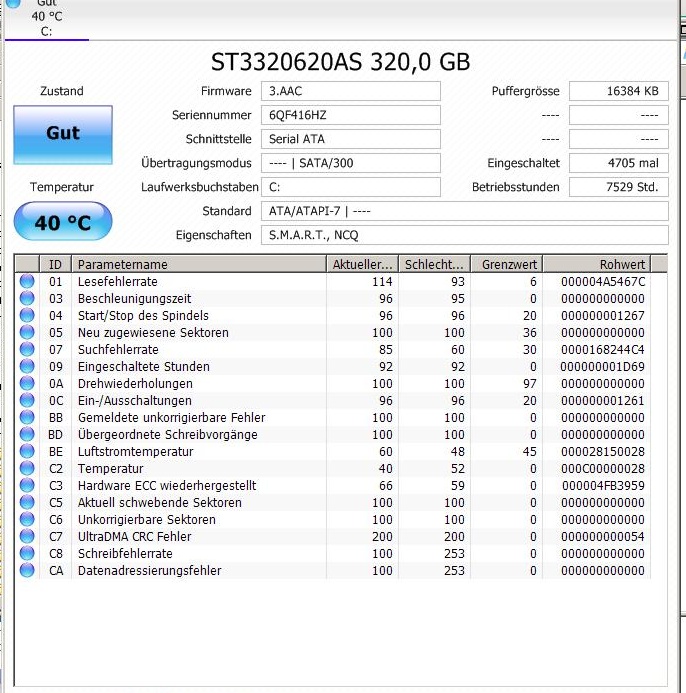Click the drive title ST3320620AS 320,0 GB
The height and width of the screenshot is (693, 686).
(340, 61)
